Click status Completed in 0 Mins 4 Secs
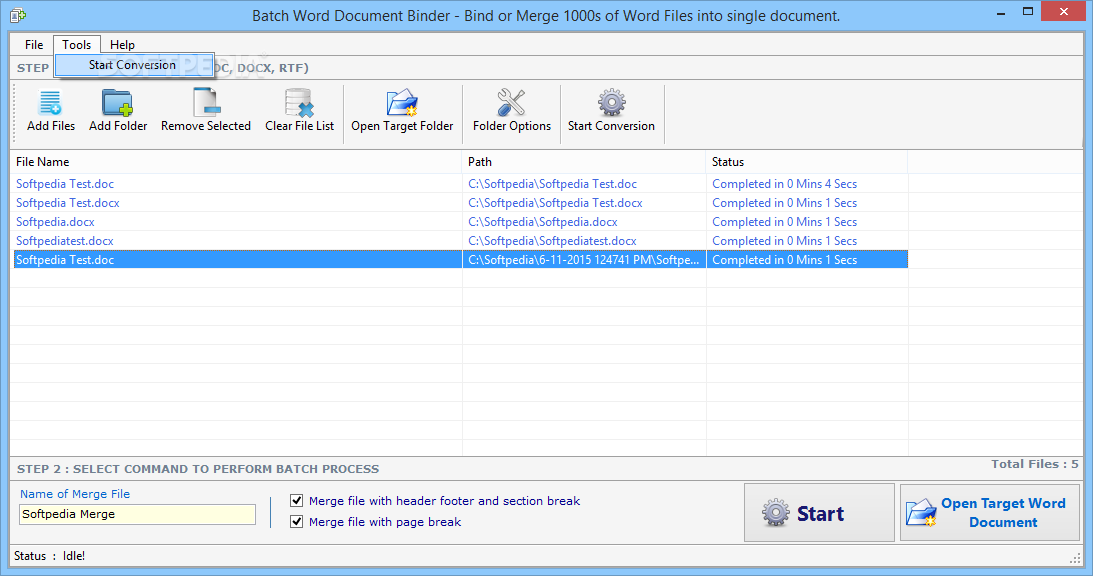Screen dimensions: 1093x576 784,184
